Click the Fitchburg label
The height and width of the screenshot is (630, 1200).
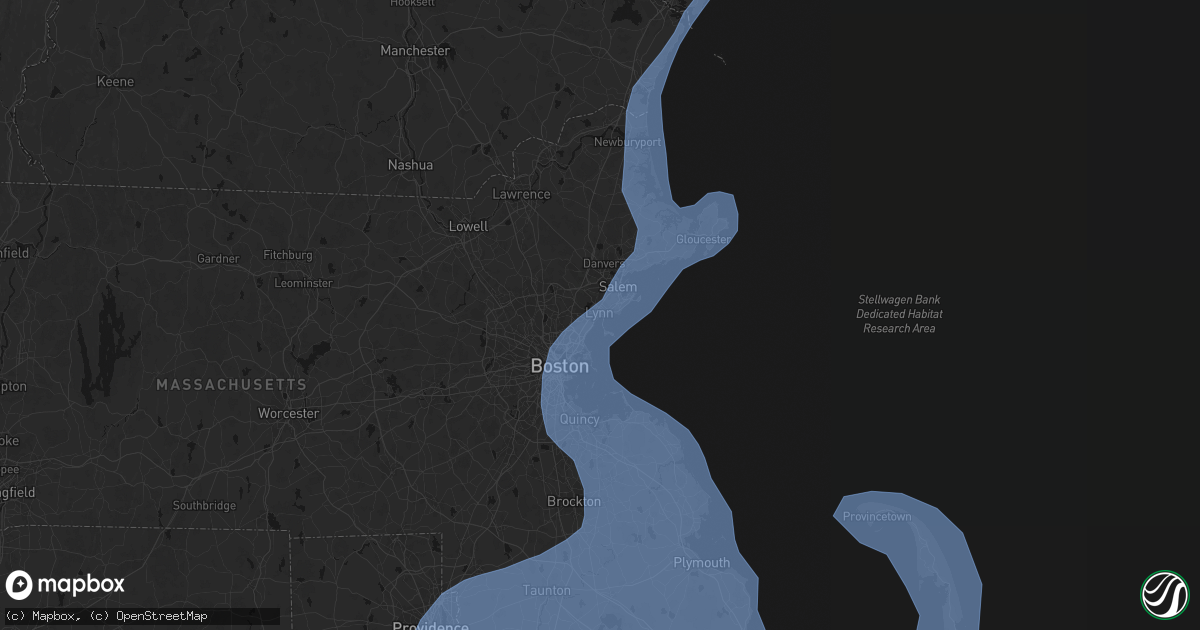[288, 255]
